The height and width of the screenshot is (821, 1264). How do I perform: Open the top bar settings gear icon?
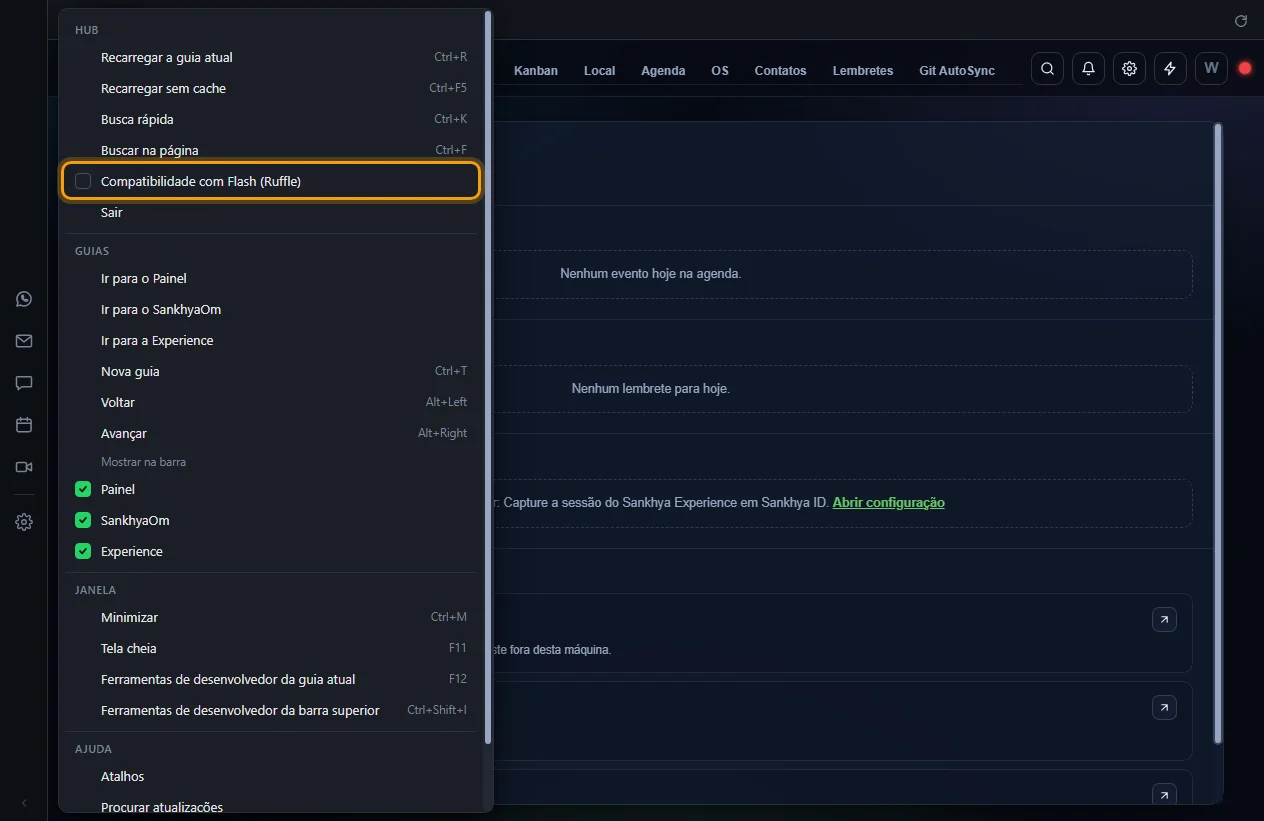[1129, 69]
